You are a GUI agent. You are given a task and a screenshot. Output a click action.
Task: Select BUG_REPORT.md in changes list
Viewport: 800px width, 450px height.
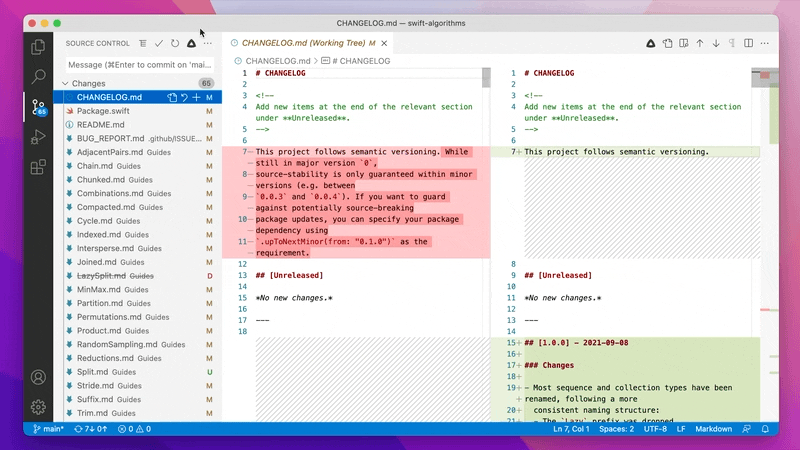[x=138, y=138]
